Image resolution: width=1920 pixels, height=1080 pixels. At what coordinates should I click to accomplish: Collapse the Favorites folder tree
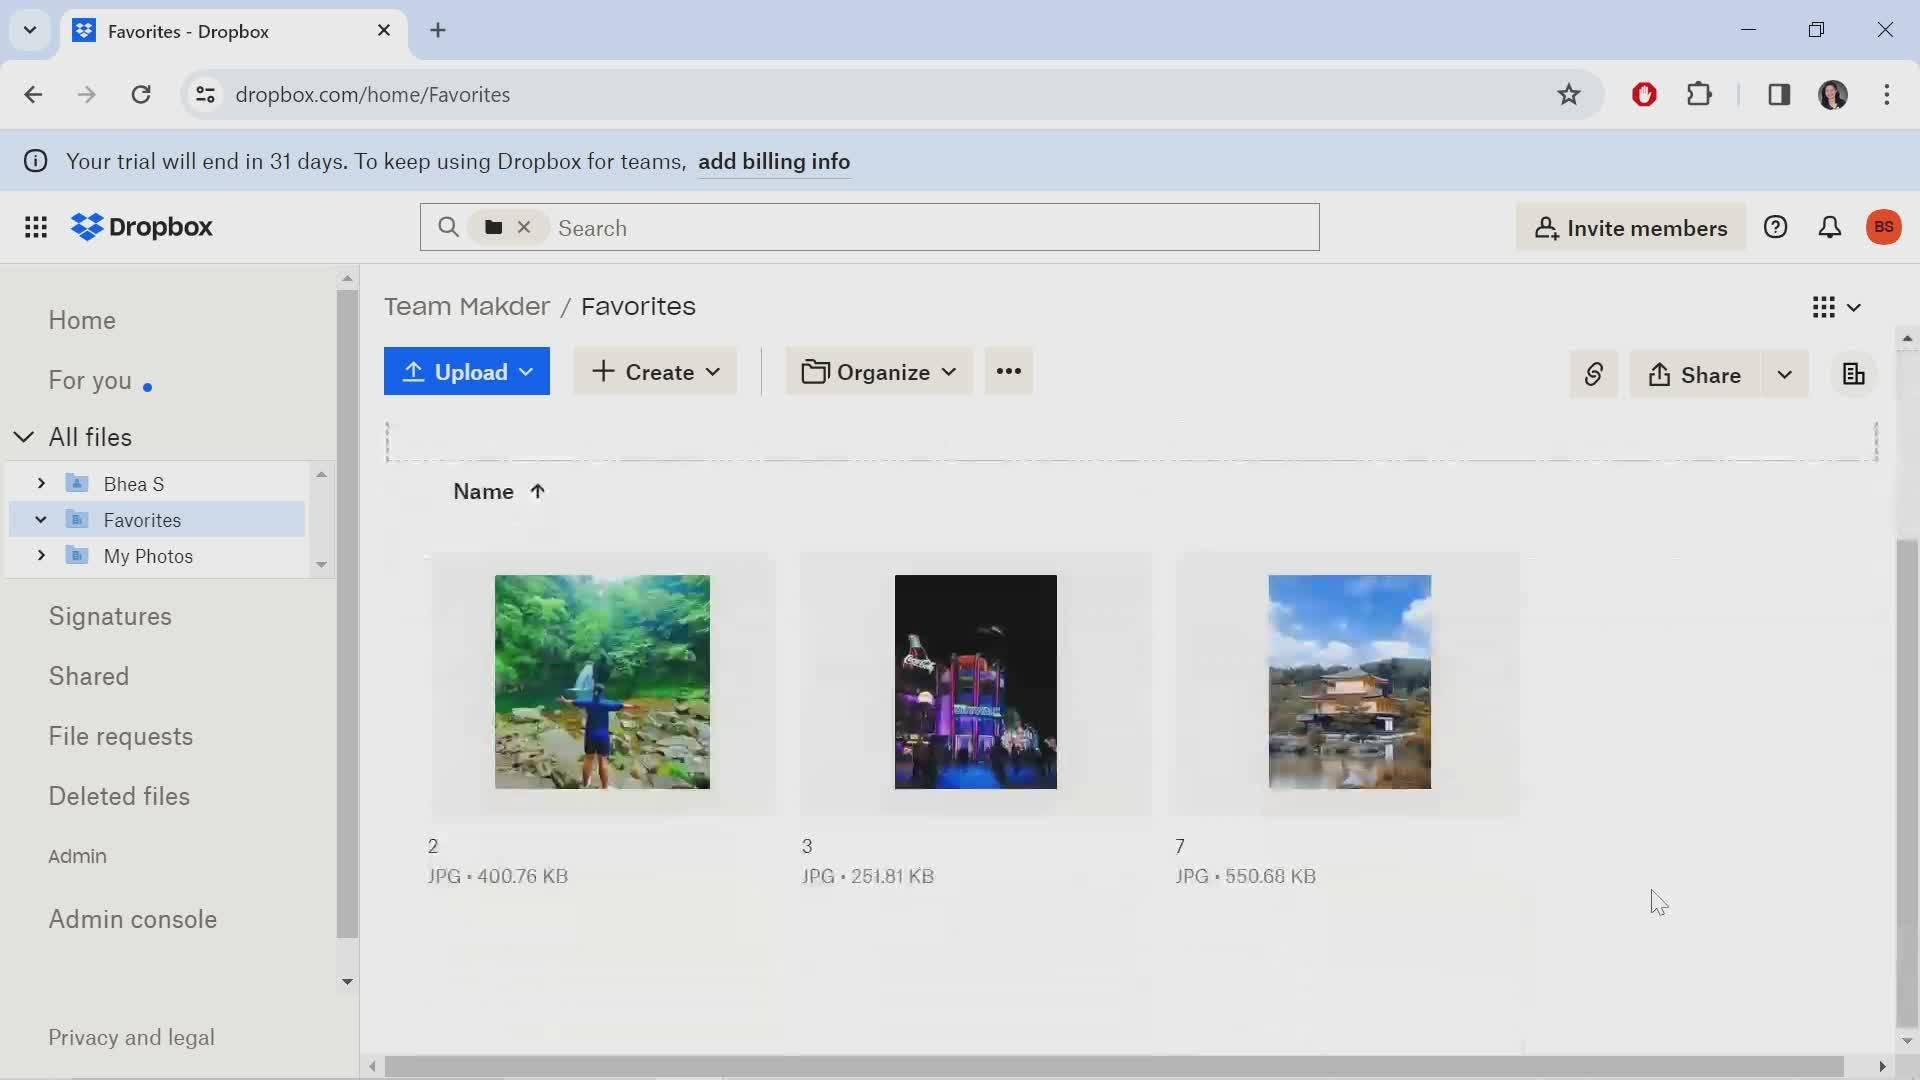41,520
